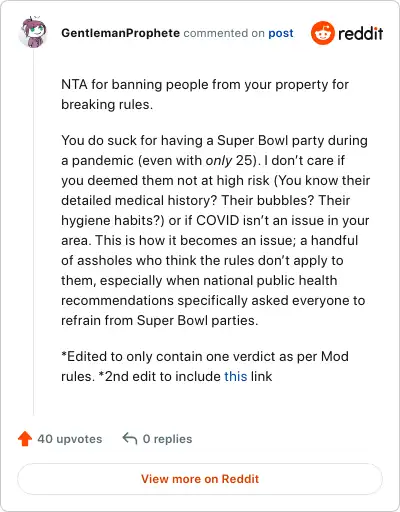
Task: Click the "*Edited to only contain one verdict" line
Action: [205, 356]
